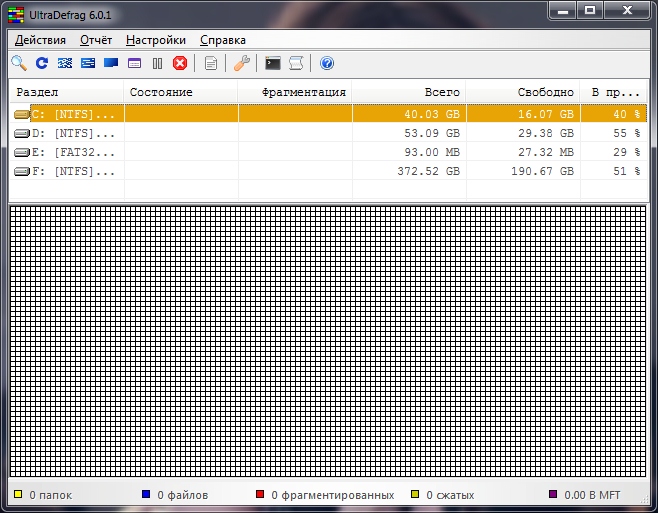658x513 pixels.
Task: Open options with the wrench icon
Action: click(x=242, y=63)
